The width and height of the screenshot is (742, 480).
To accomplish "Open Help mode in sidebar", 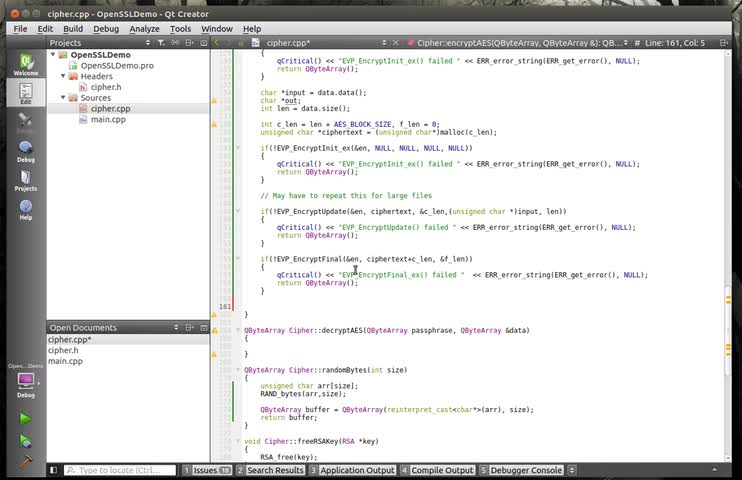I will (x=26, y=210).
